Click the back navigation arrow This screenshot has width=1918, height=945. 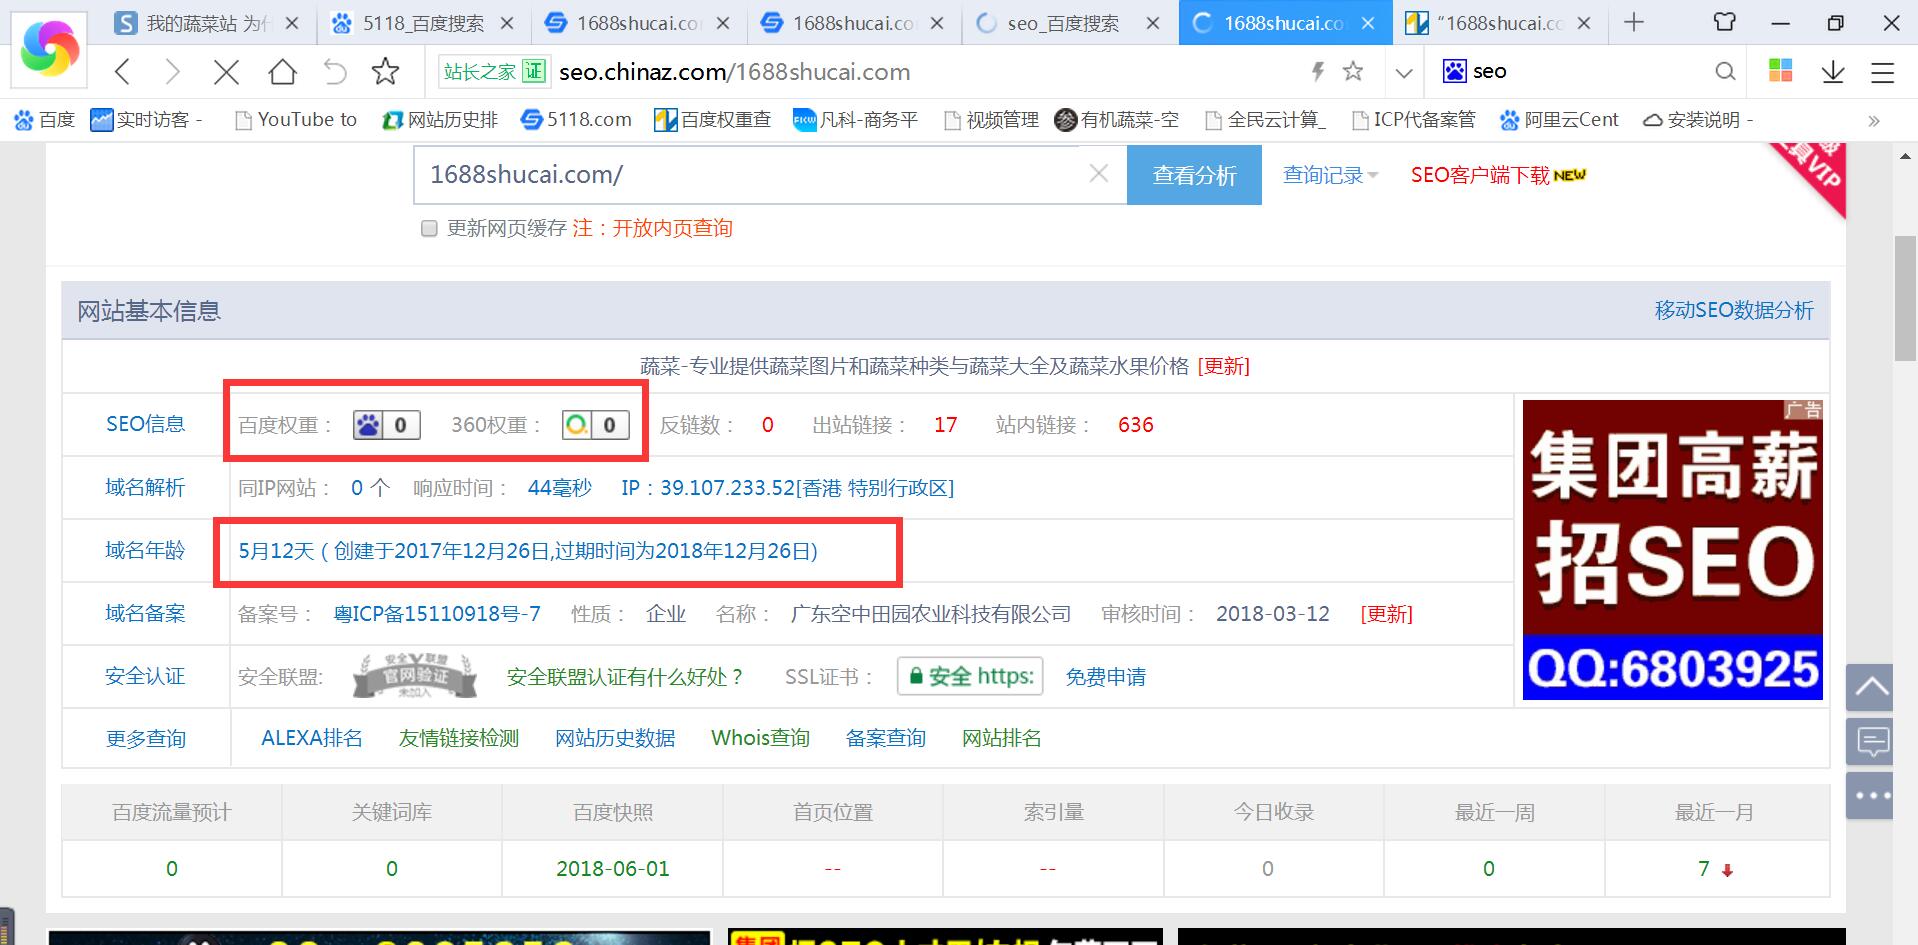(122, 71)
